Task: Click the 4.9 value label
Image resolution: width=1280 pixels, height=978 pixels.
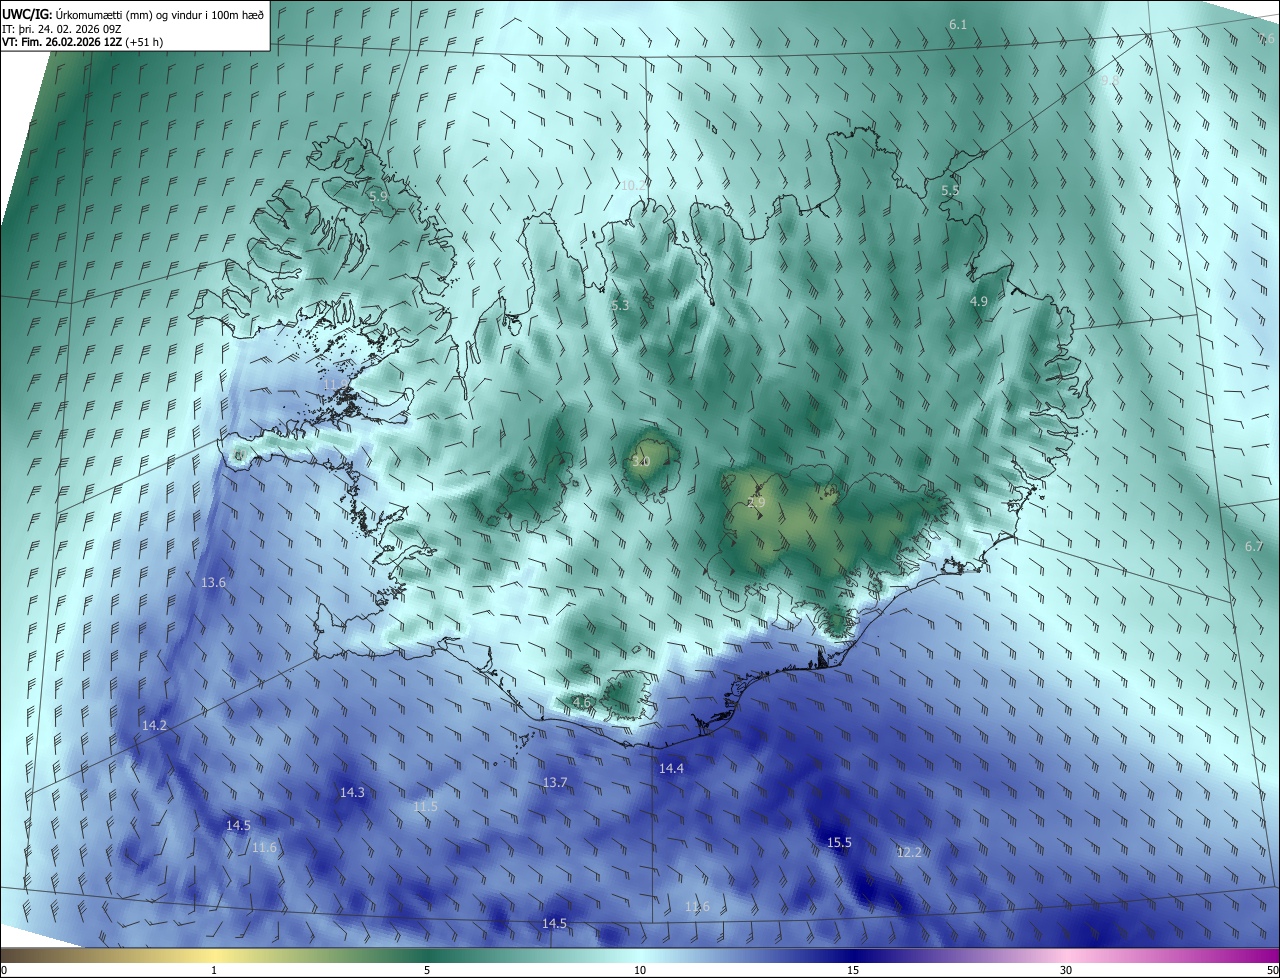Action: [x=979, y=301]
